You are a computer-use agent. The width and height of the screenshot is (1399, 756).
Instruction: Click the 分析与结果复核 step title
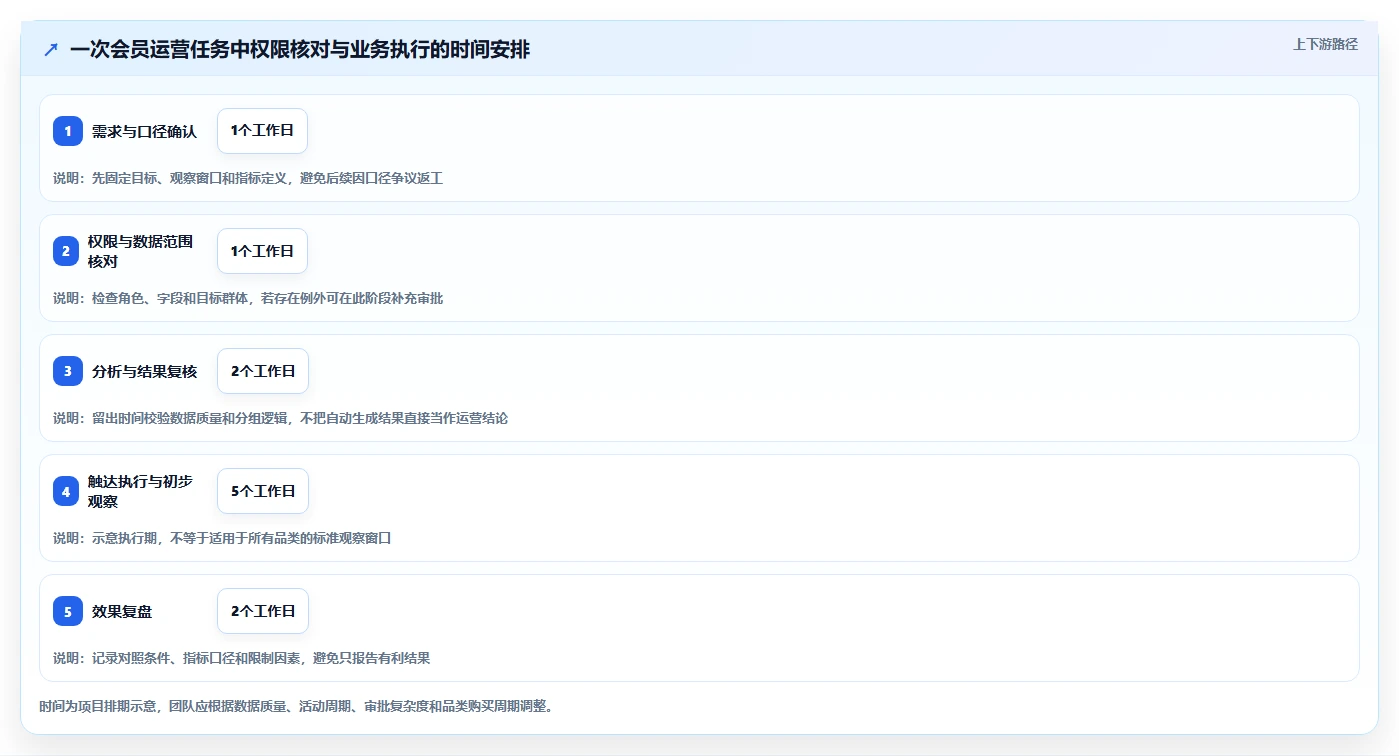[x=144, y=371]
